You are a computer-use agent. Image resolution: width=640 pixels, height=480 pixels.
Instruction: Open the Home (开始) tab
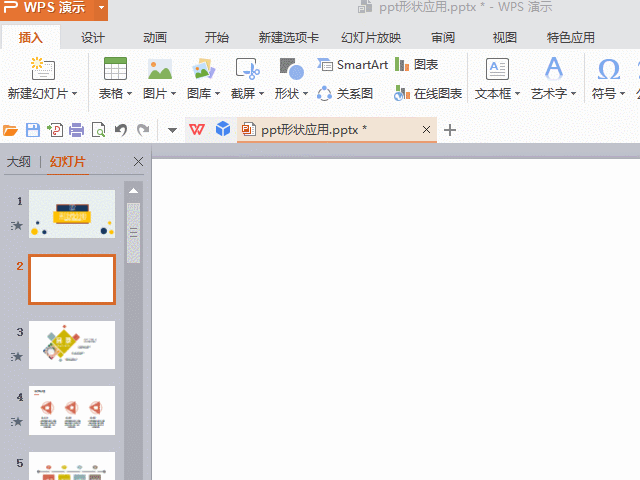click(x=217, y=38)
